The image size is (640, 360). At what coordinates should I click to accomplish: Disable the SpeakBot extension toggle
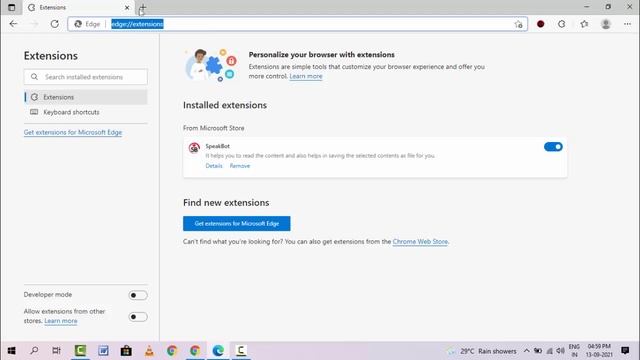[x=553, y=147]
